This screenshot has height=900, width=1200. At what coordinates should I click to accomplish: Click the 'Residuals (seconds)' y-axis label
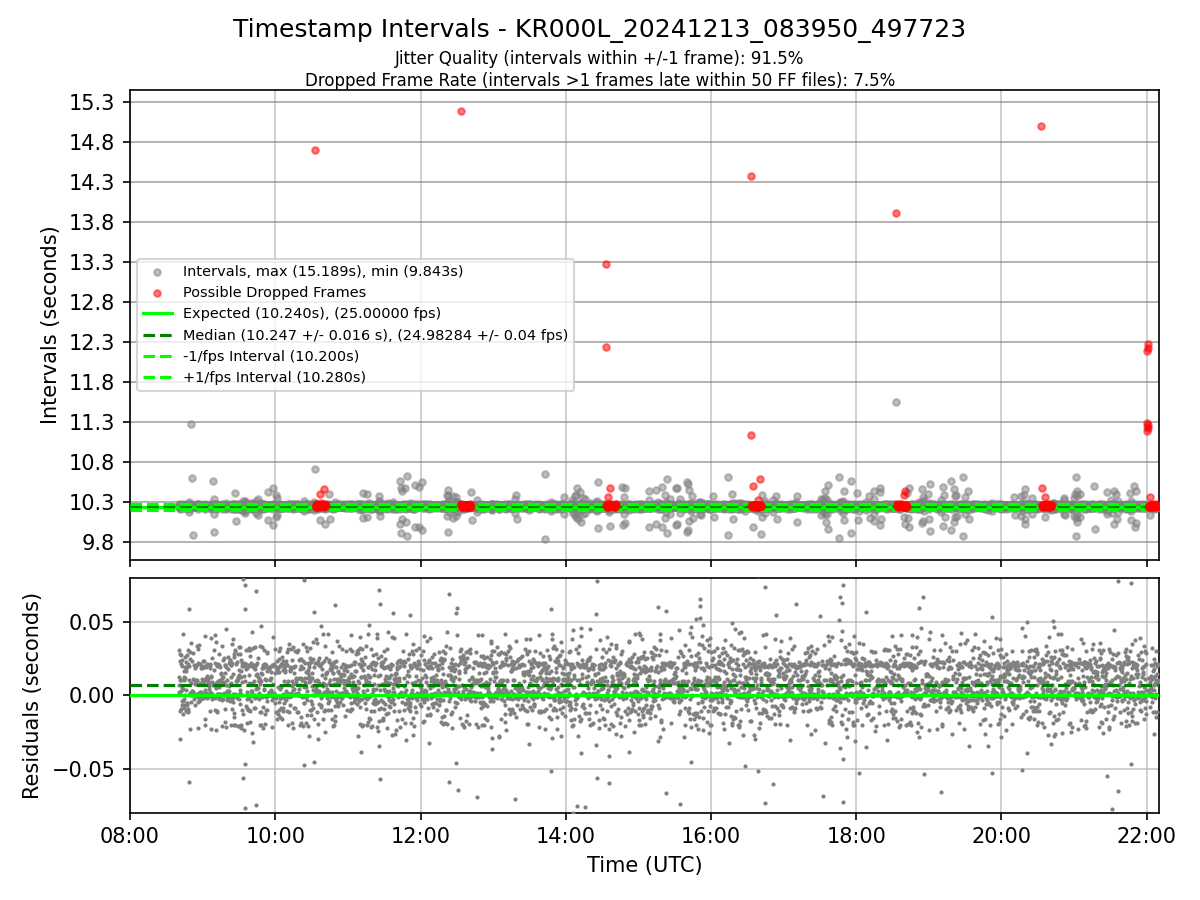pos(31,696)
